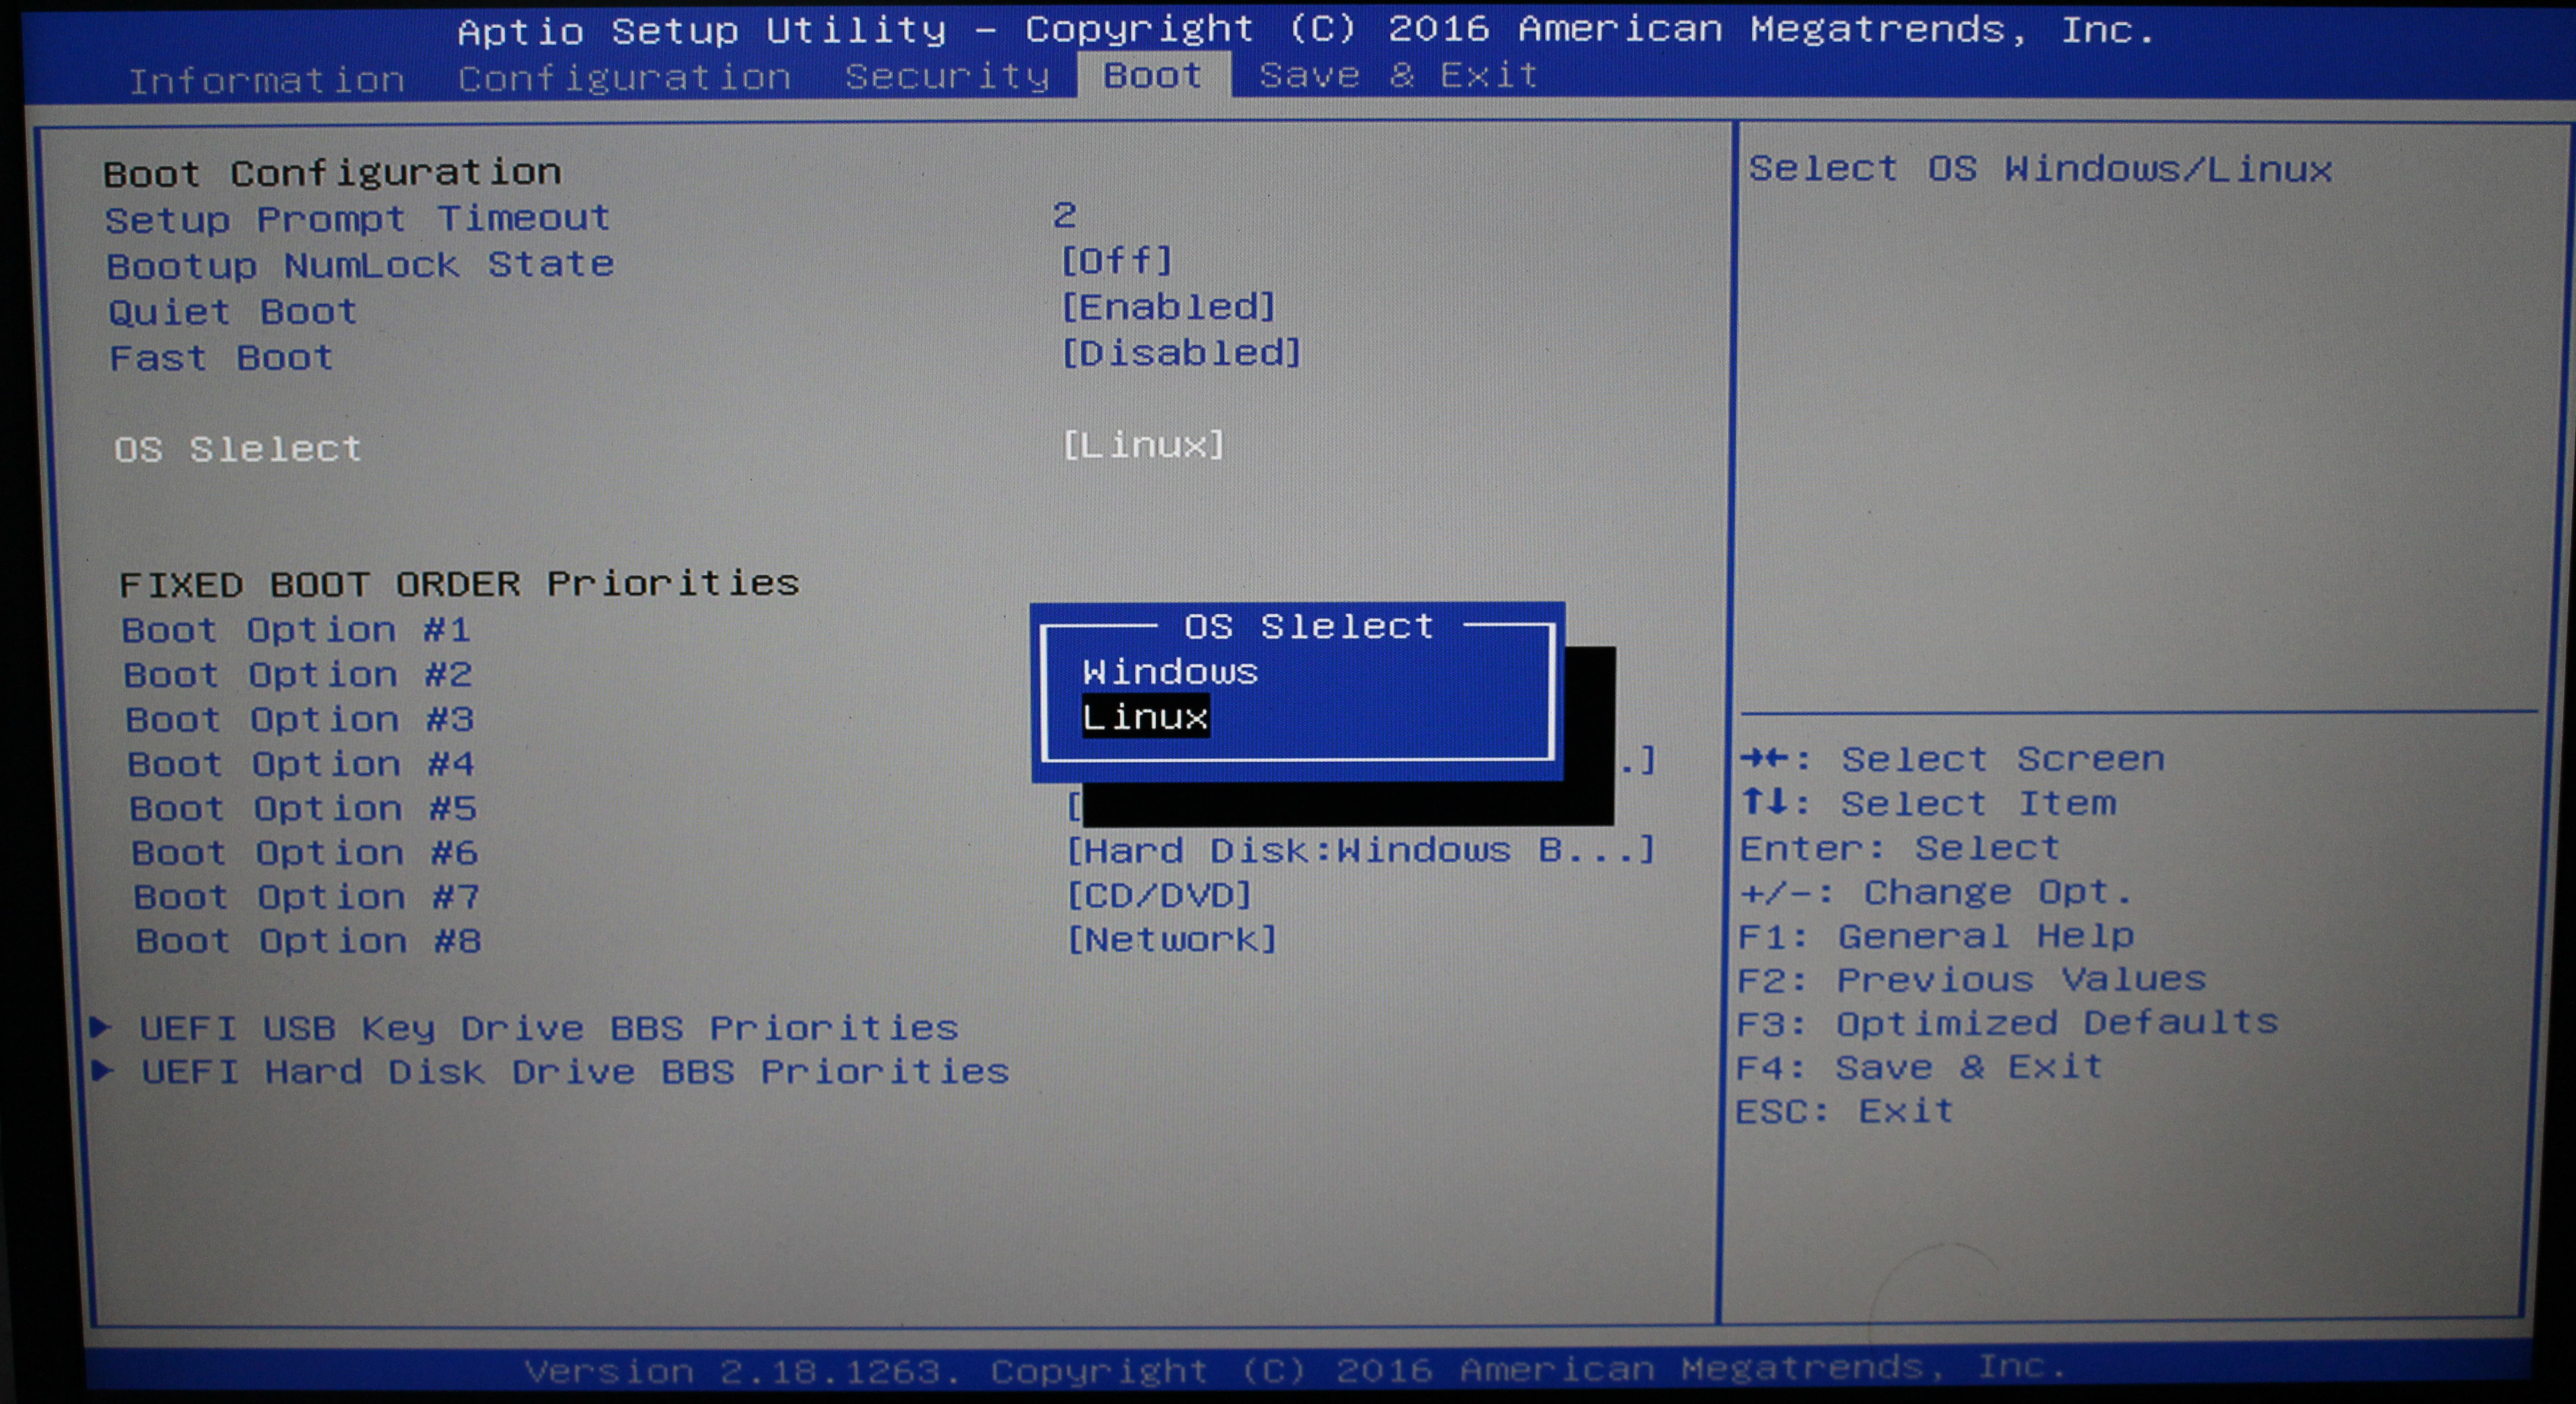
Task: Select Boot Option #4 row
Action: coord(301,764)
